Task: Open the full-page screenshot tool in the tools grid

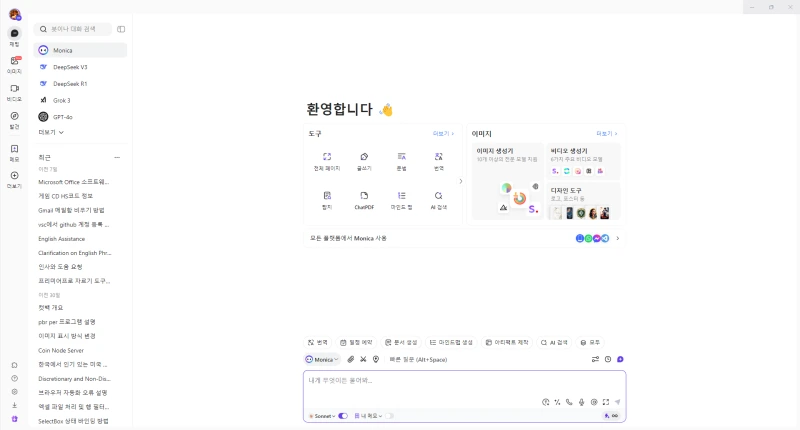Action: pos(327,161)
